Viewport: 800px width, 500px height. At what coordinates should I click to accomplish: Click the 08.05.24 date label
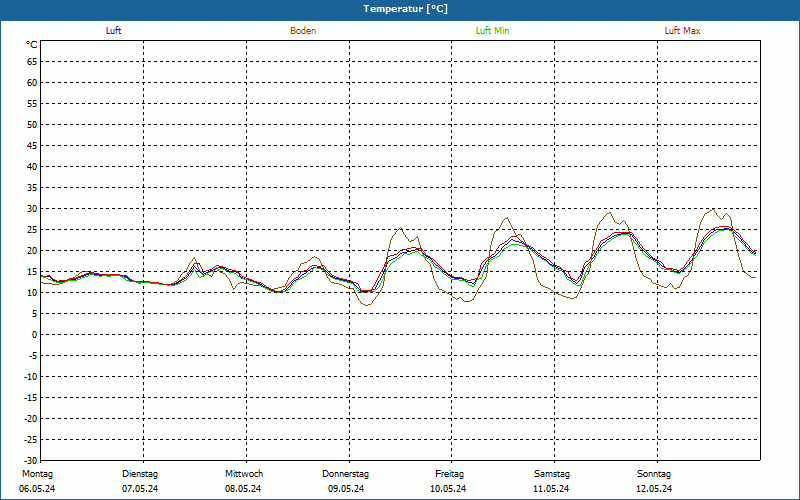243,489
